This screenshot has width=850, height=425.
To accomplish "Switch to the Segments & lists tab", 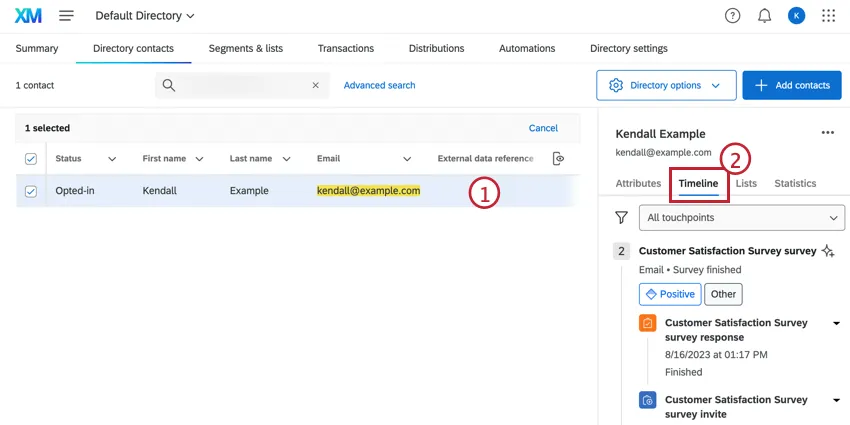I will pyautogui.click(x=246, y=48).
